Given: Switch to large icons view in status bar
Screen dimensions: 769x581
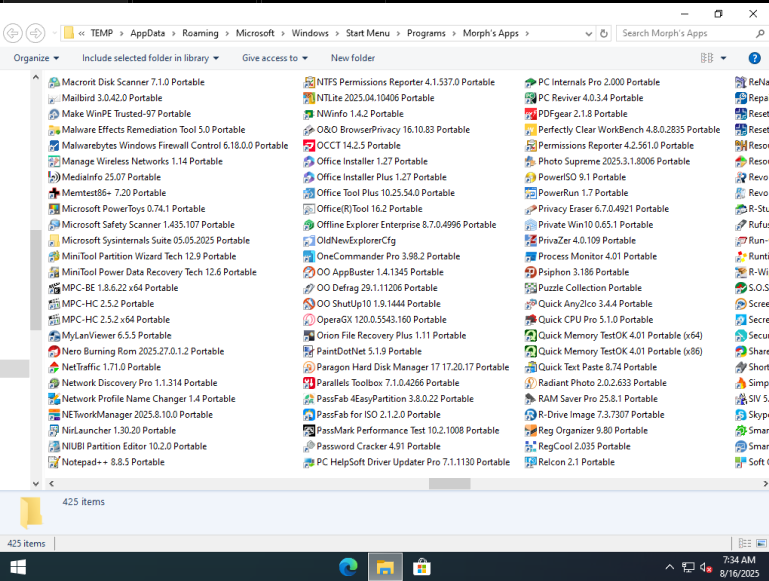Looking at the screenshot, I should [x=761, y=543].
